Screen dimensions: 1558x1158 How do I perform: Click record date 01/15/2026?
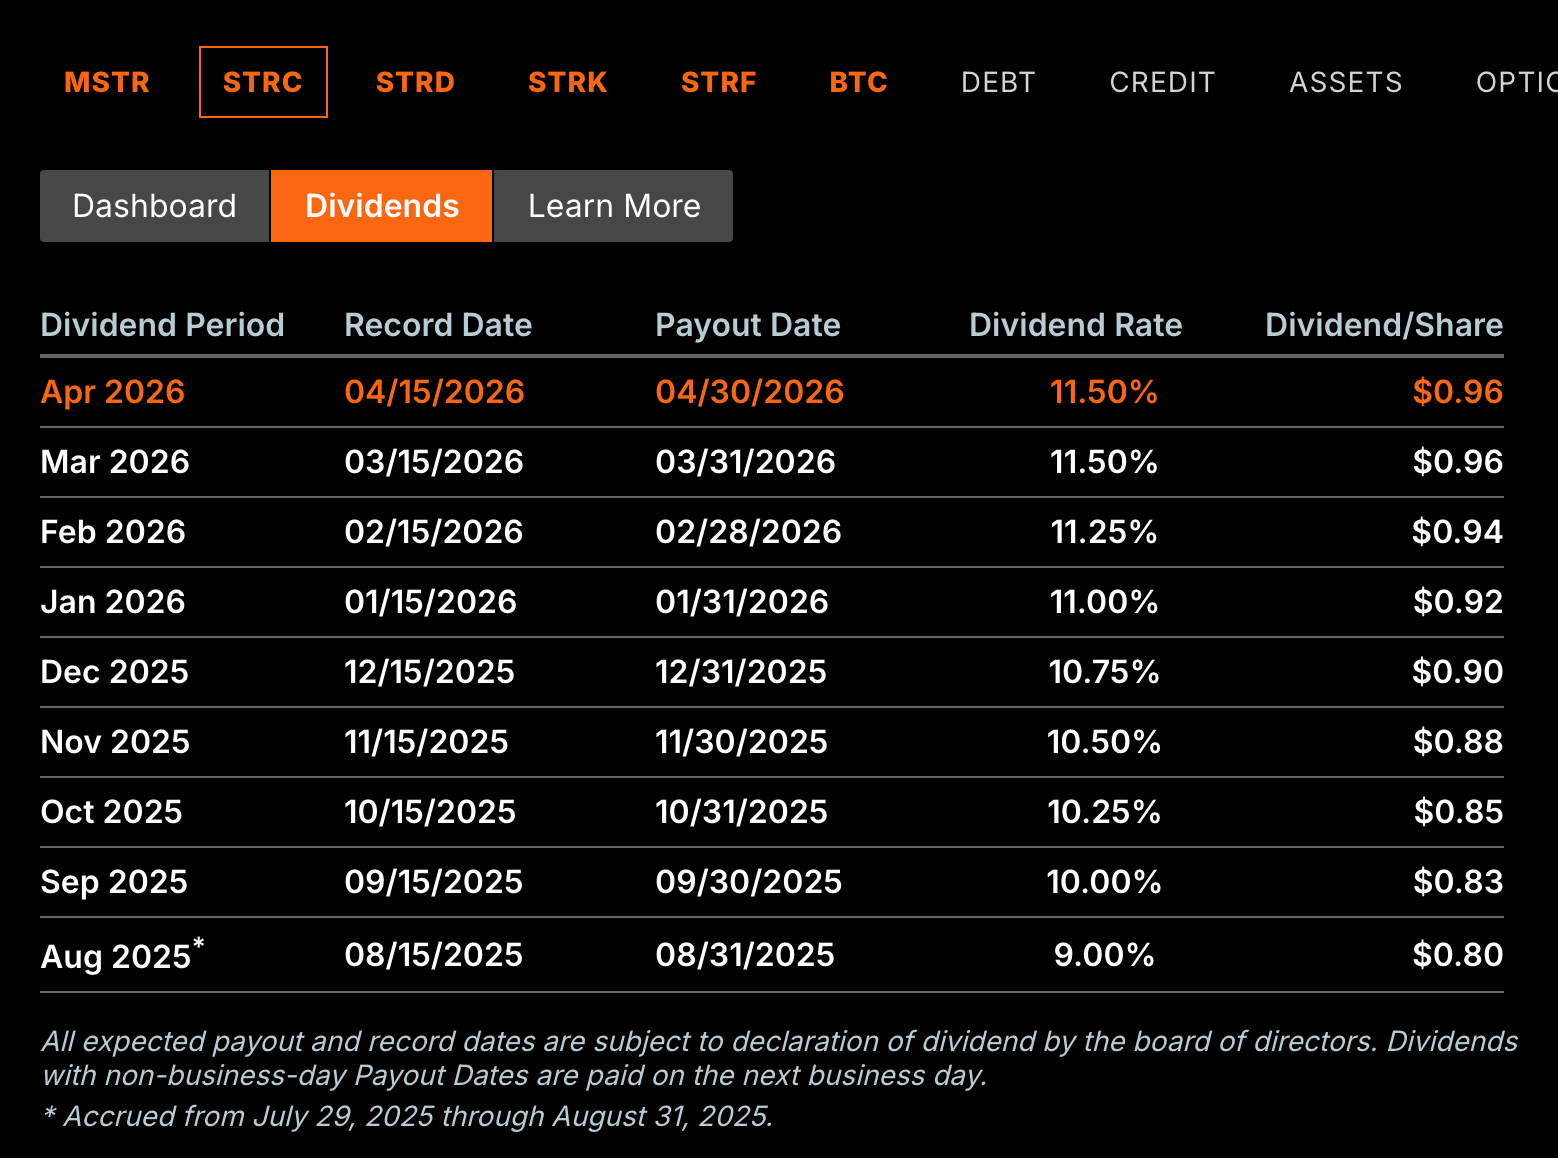coord(431,602)
